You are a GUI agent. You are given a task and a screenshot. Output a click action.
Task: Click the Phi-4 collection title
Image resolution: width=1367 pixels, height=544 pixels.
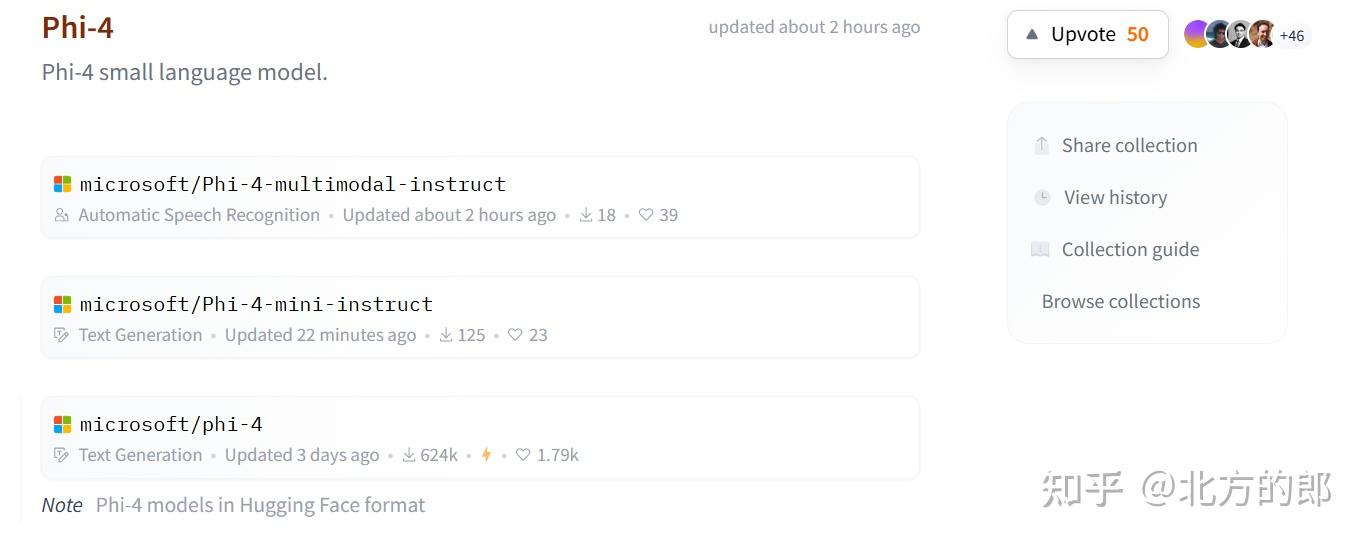[x=78, y=28]
